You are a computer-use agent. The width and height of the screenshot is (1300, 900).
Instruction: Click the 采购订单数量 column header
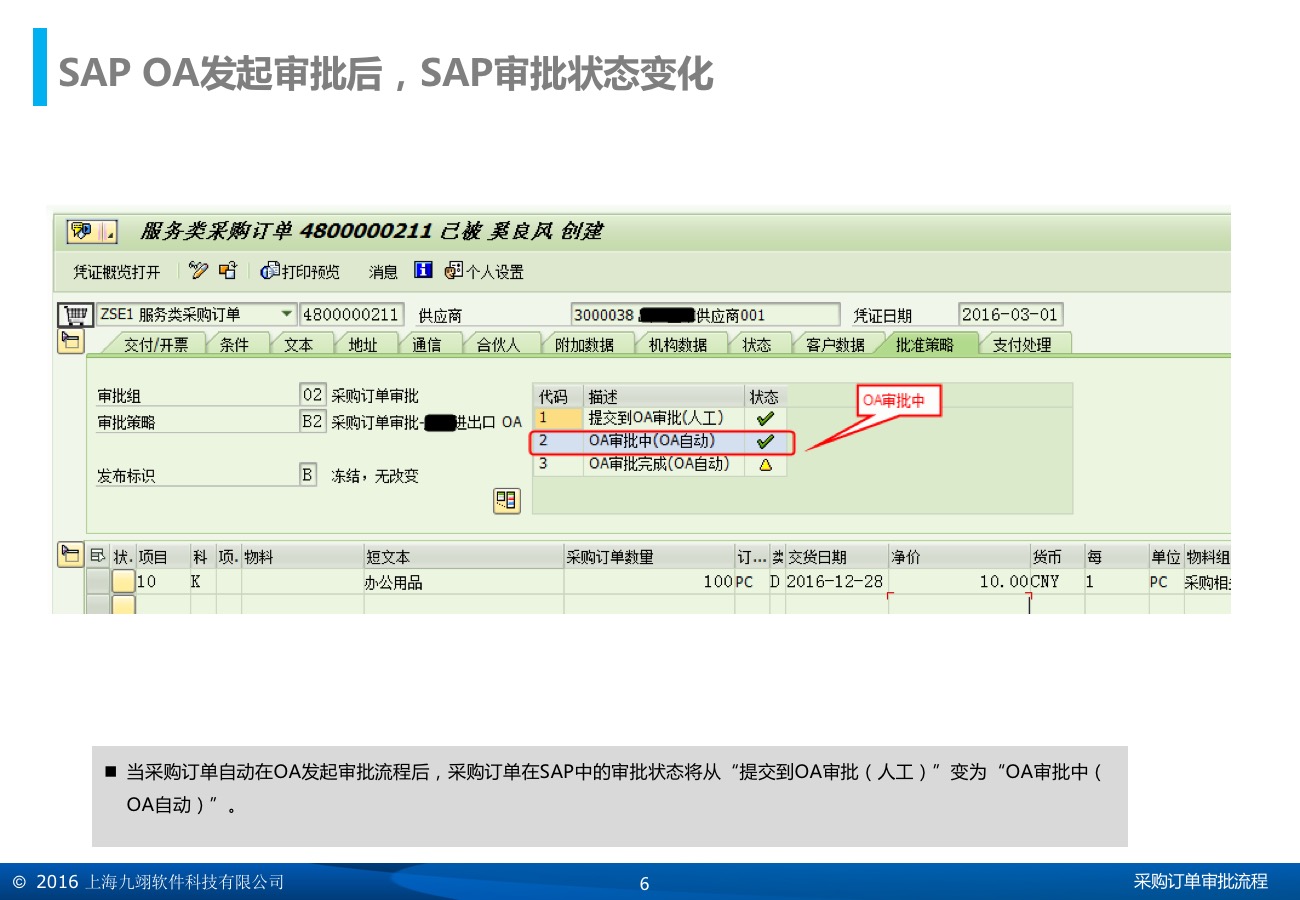point(649,557)
